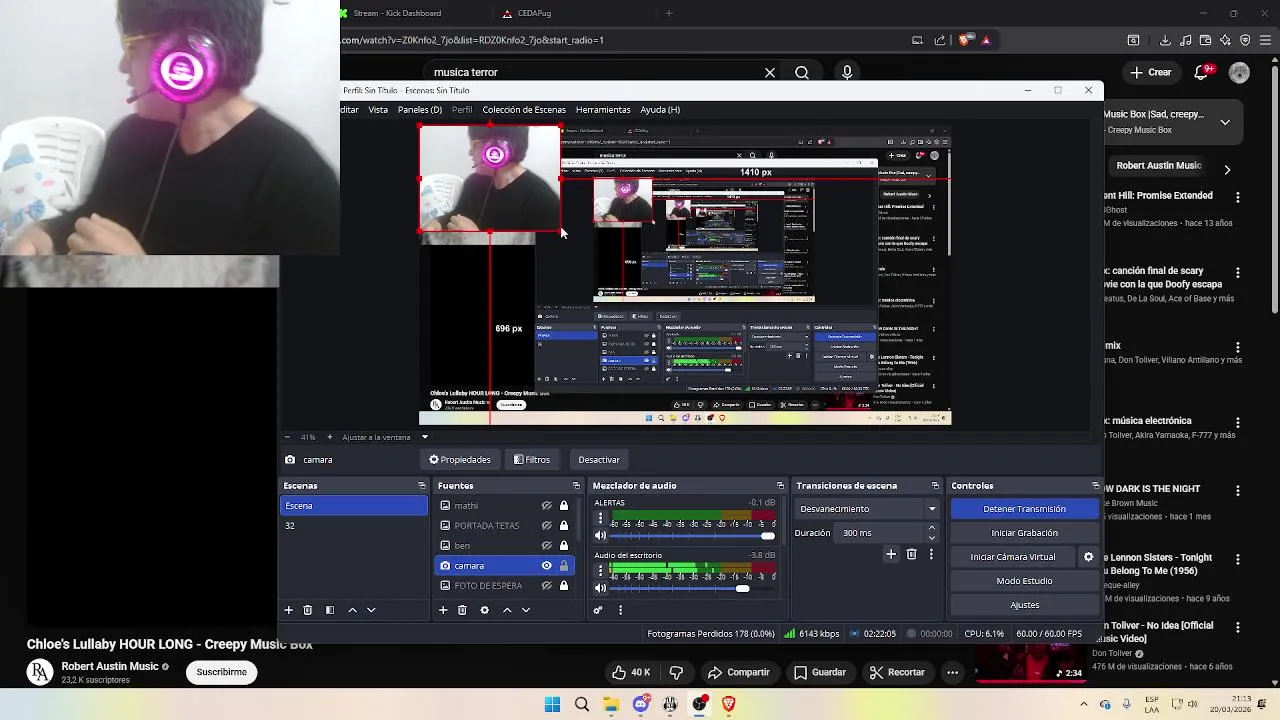The height and width of the screenshot is (720, 1280).
Task: Hide the camara source via eye icon
Action: (547, 566)
